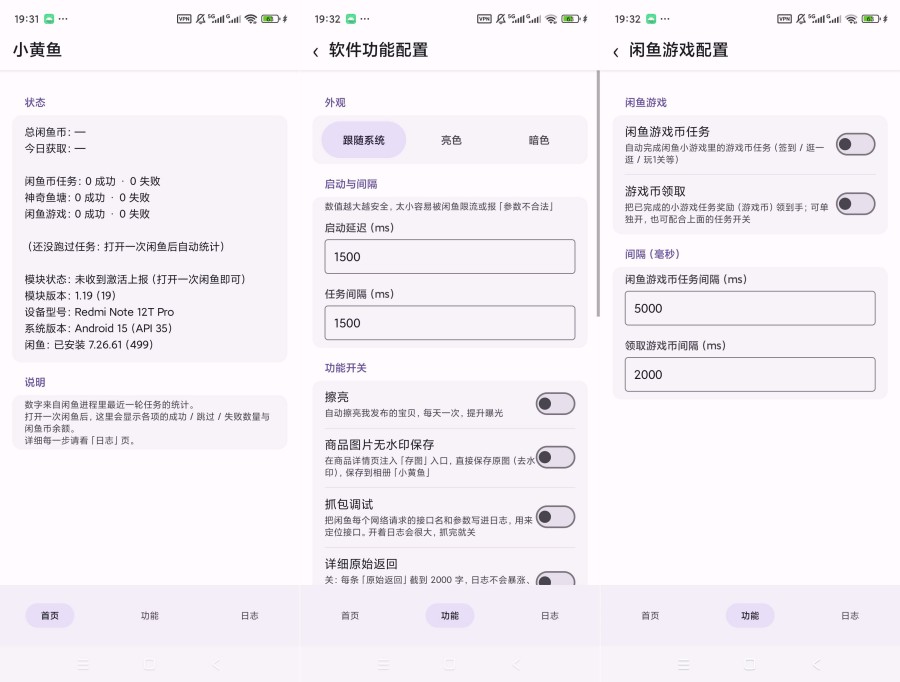
Task: Go back from 闲鱼游戏配置 screen
Action: click(x=616, y=52)
